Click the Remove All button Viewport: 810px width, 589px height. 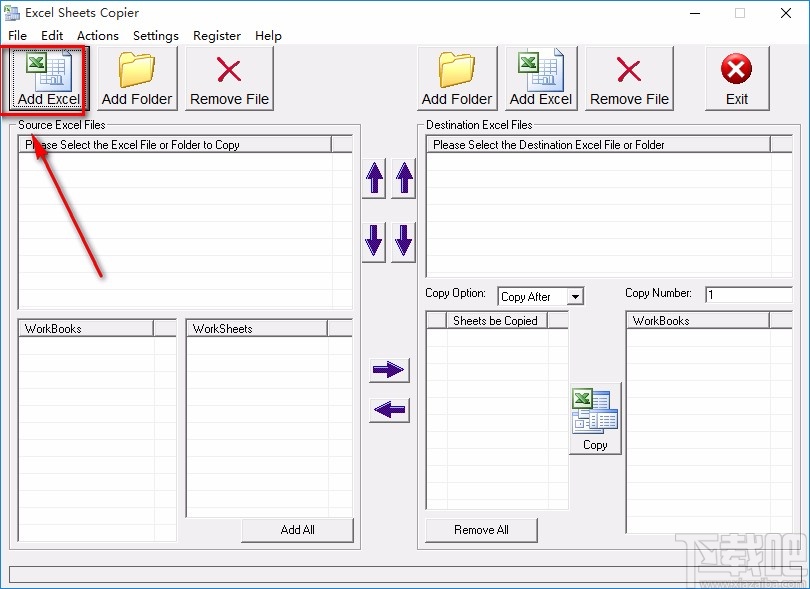point(480,530)
